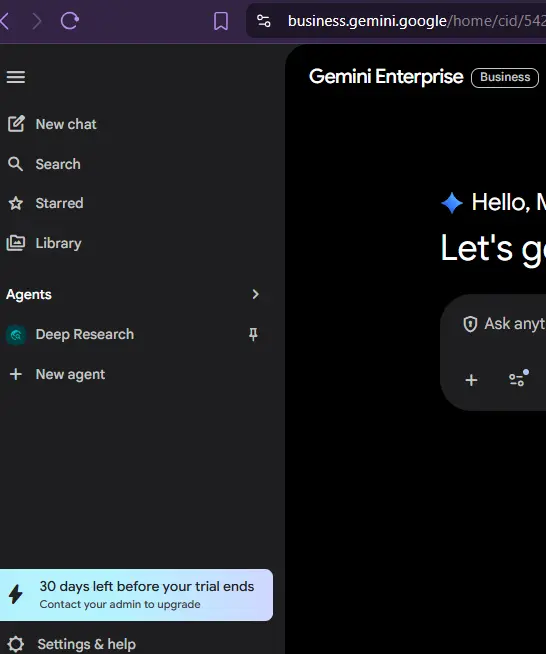546x654 pixels.
Task: Click the lightning bolt trial icon
Action: [x=16, y=594]
